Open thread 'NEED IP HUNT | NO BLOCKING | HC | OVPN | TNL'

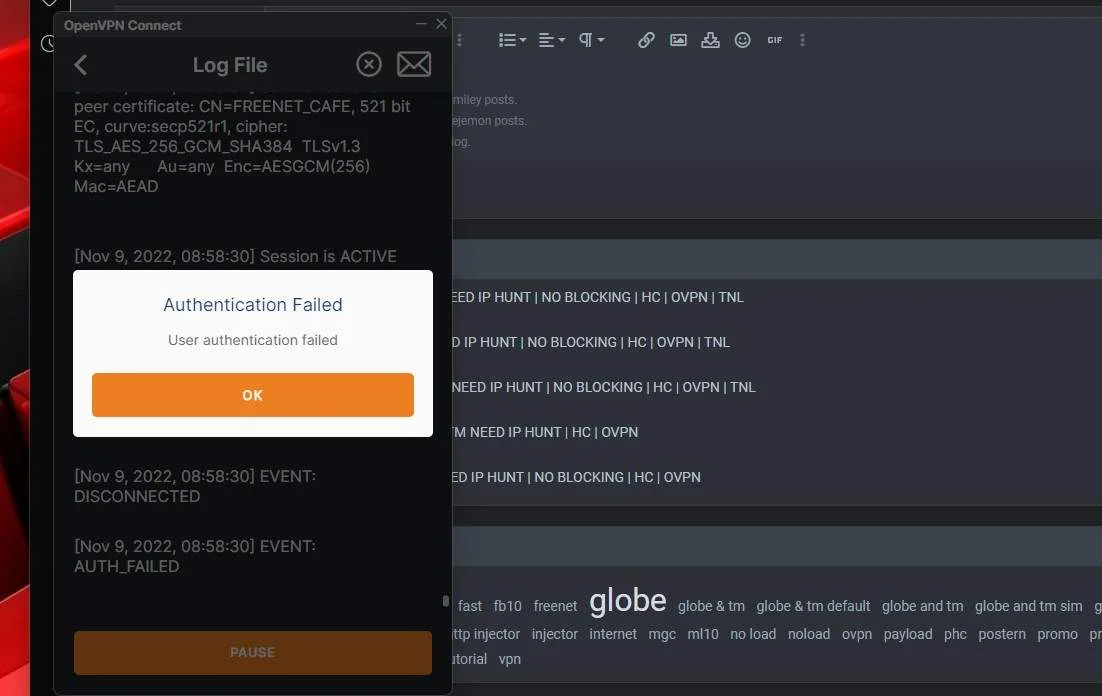604,387
